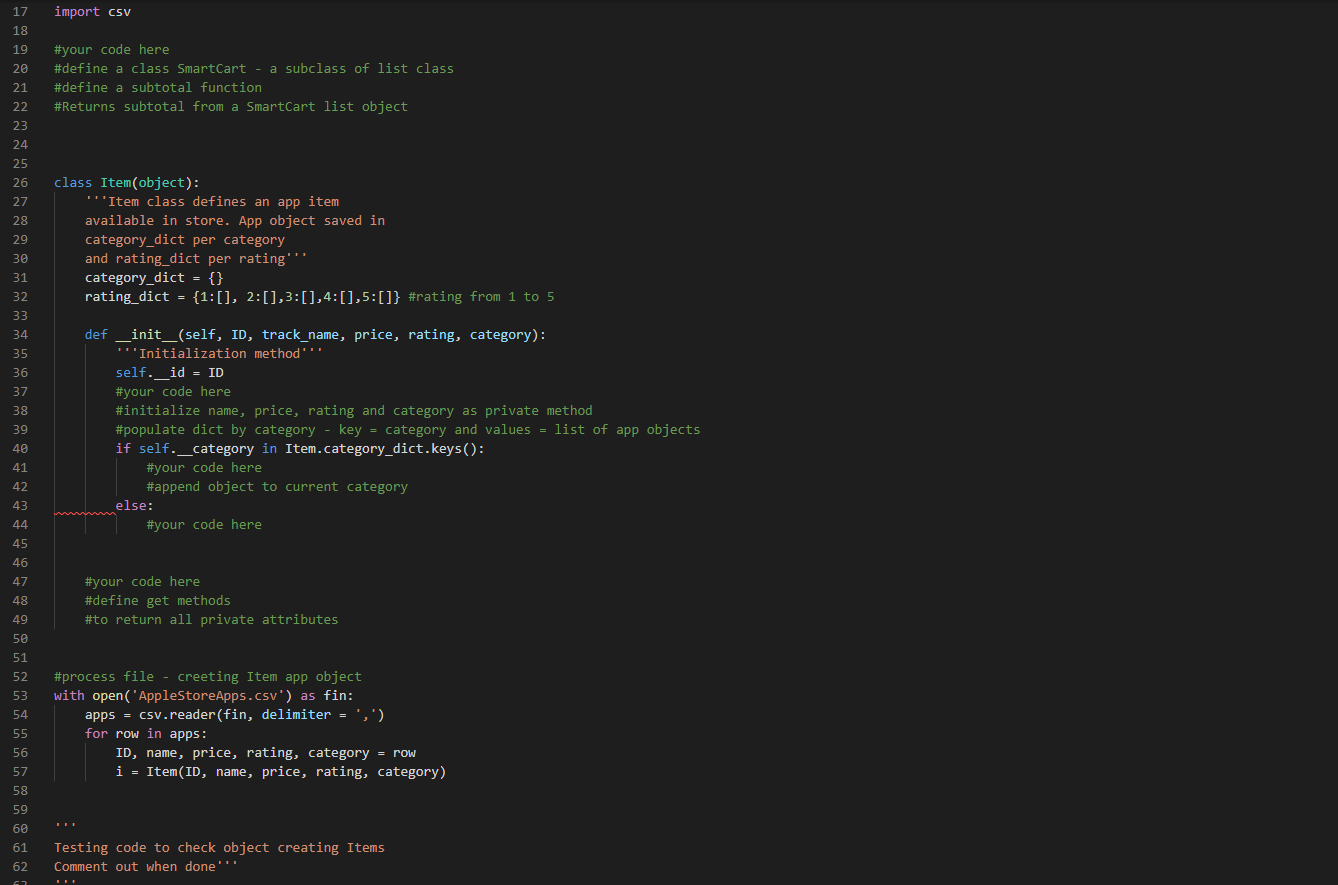The image size is (1338, 885).
Task: Click 'Item.category_dict.keys()' in the if statement
Action: click(381, 449)
